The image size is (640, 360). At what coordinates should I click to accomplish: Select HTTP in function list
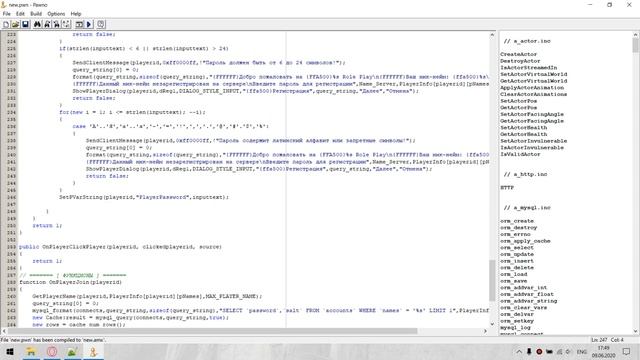click(x=507, y=188)
